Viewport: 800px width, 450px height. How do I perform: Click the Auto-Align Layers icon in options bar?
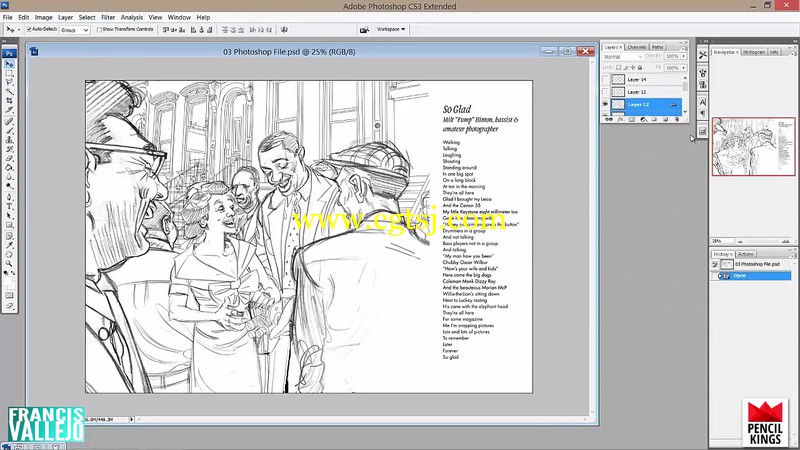[284, 30]
